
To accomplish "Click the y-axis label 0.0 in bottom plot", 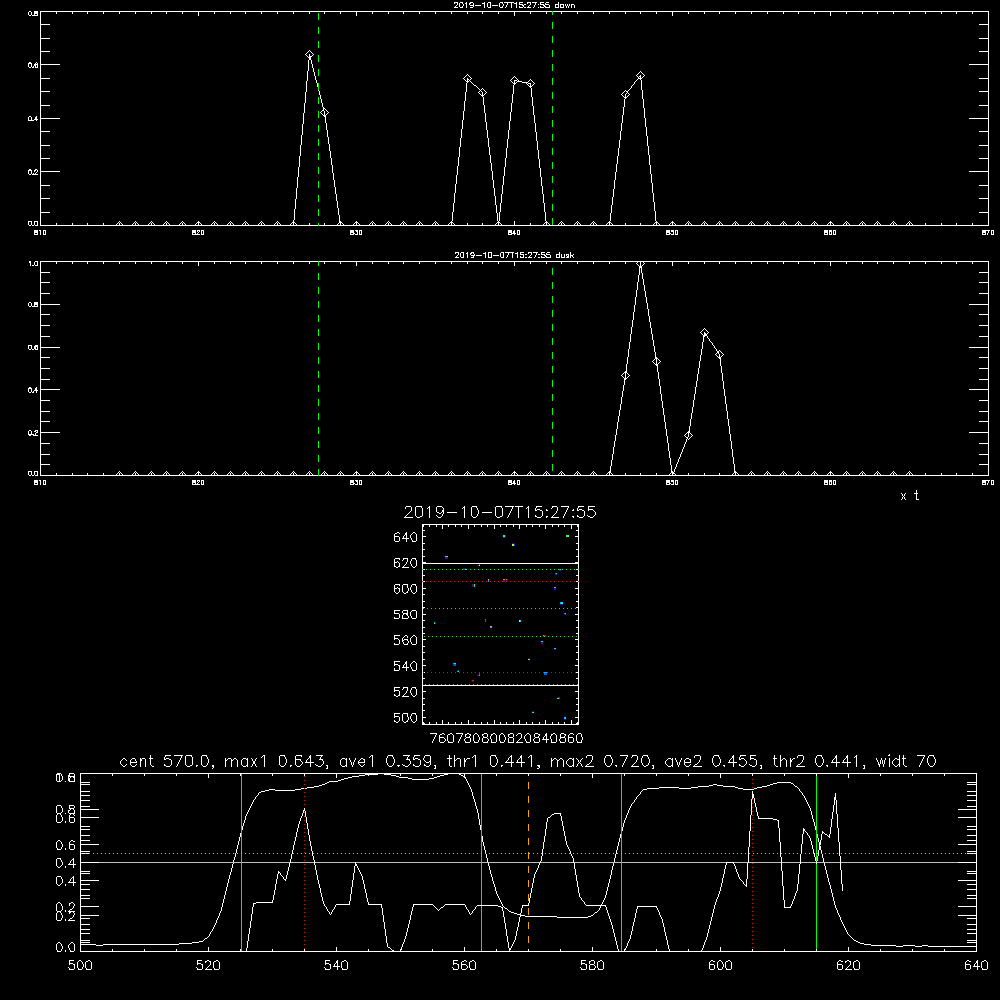I will tap(65, 947).
